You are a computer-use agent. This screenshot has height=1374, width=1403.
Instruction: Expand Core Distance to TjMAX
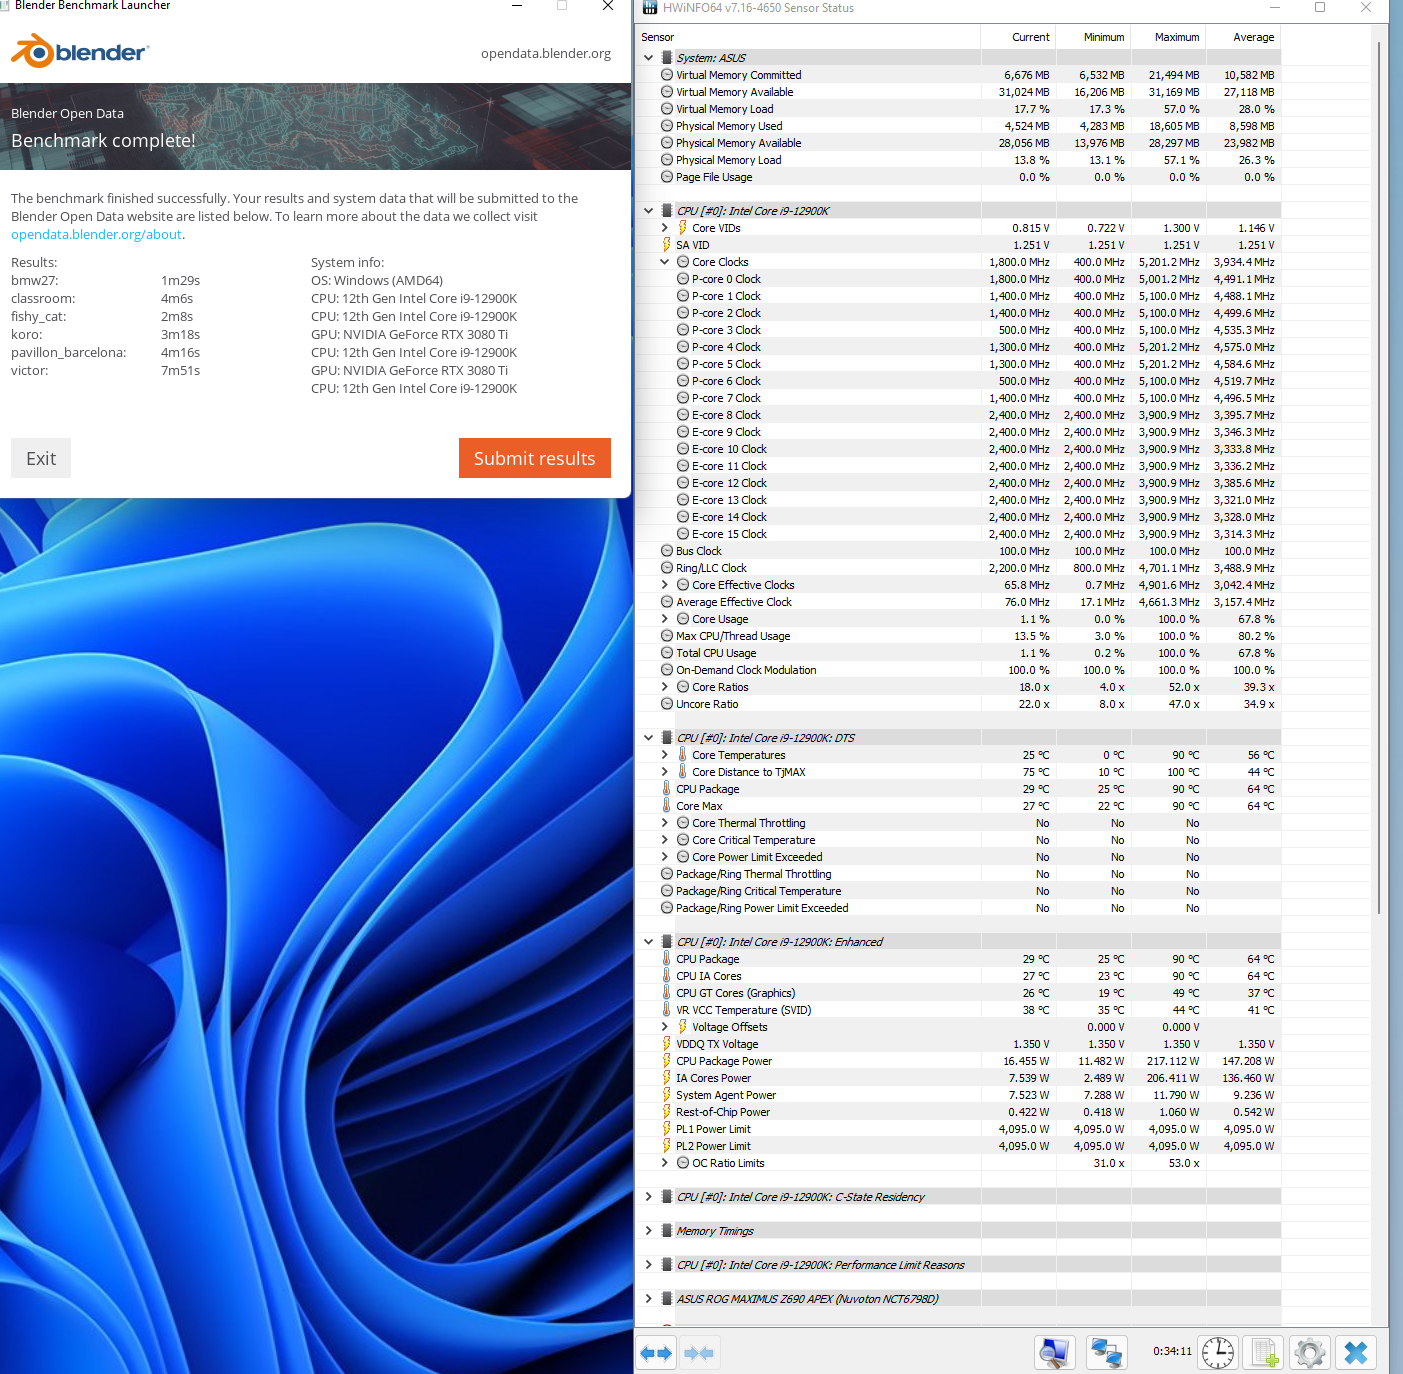[664, 772]
